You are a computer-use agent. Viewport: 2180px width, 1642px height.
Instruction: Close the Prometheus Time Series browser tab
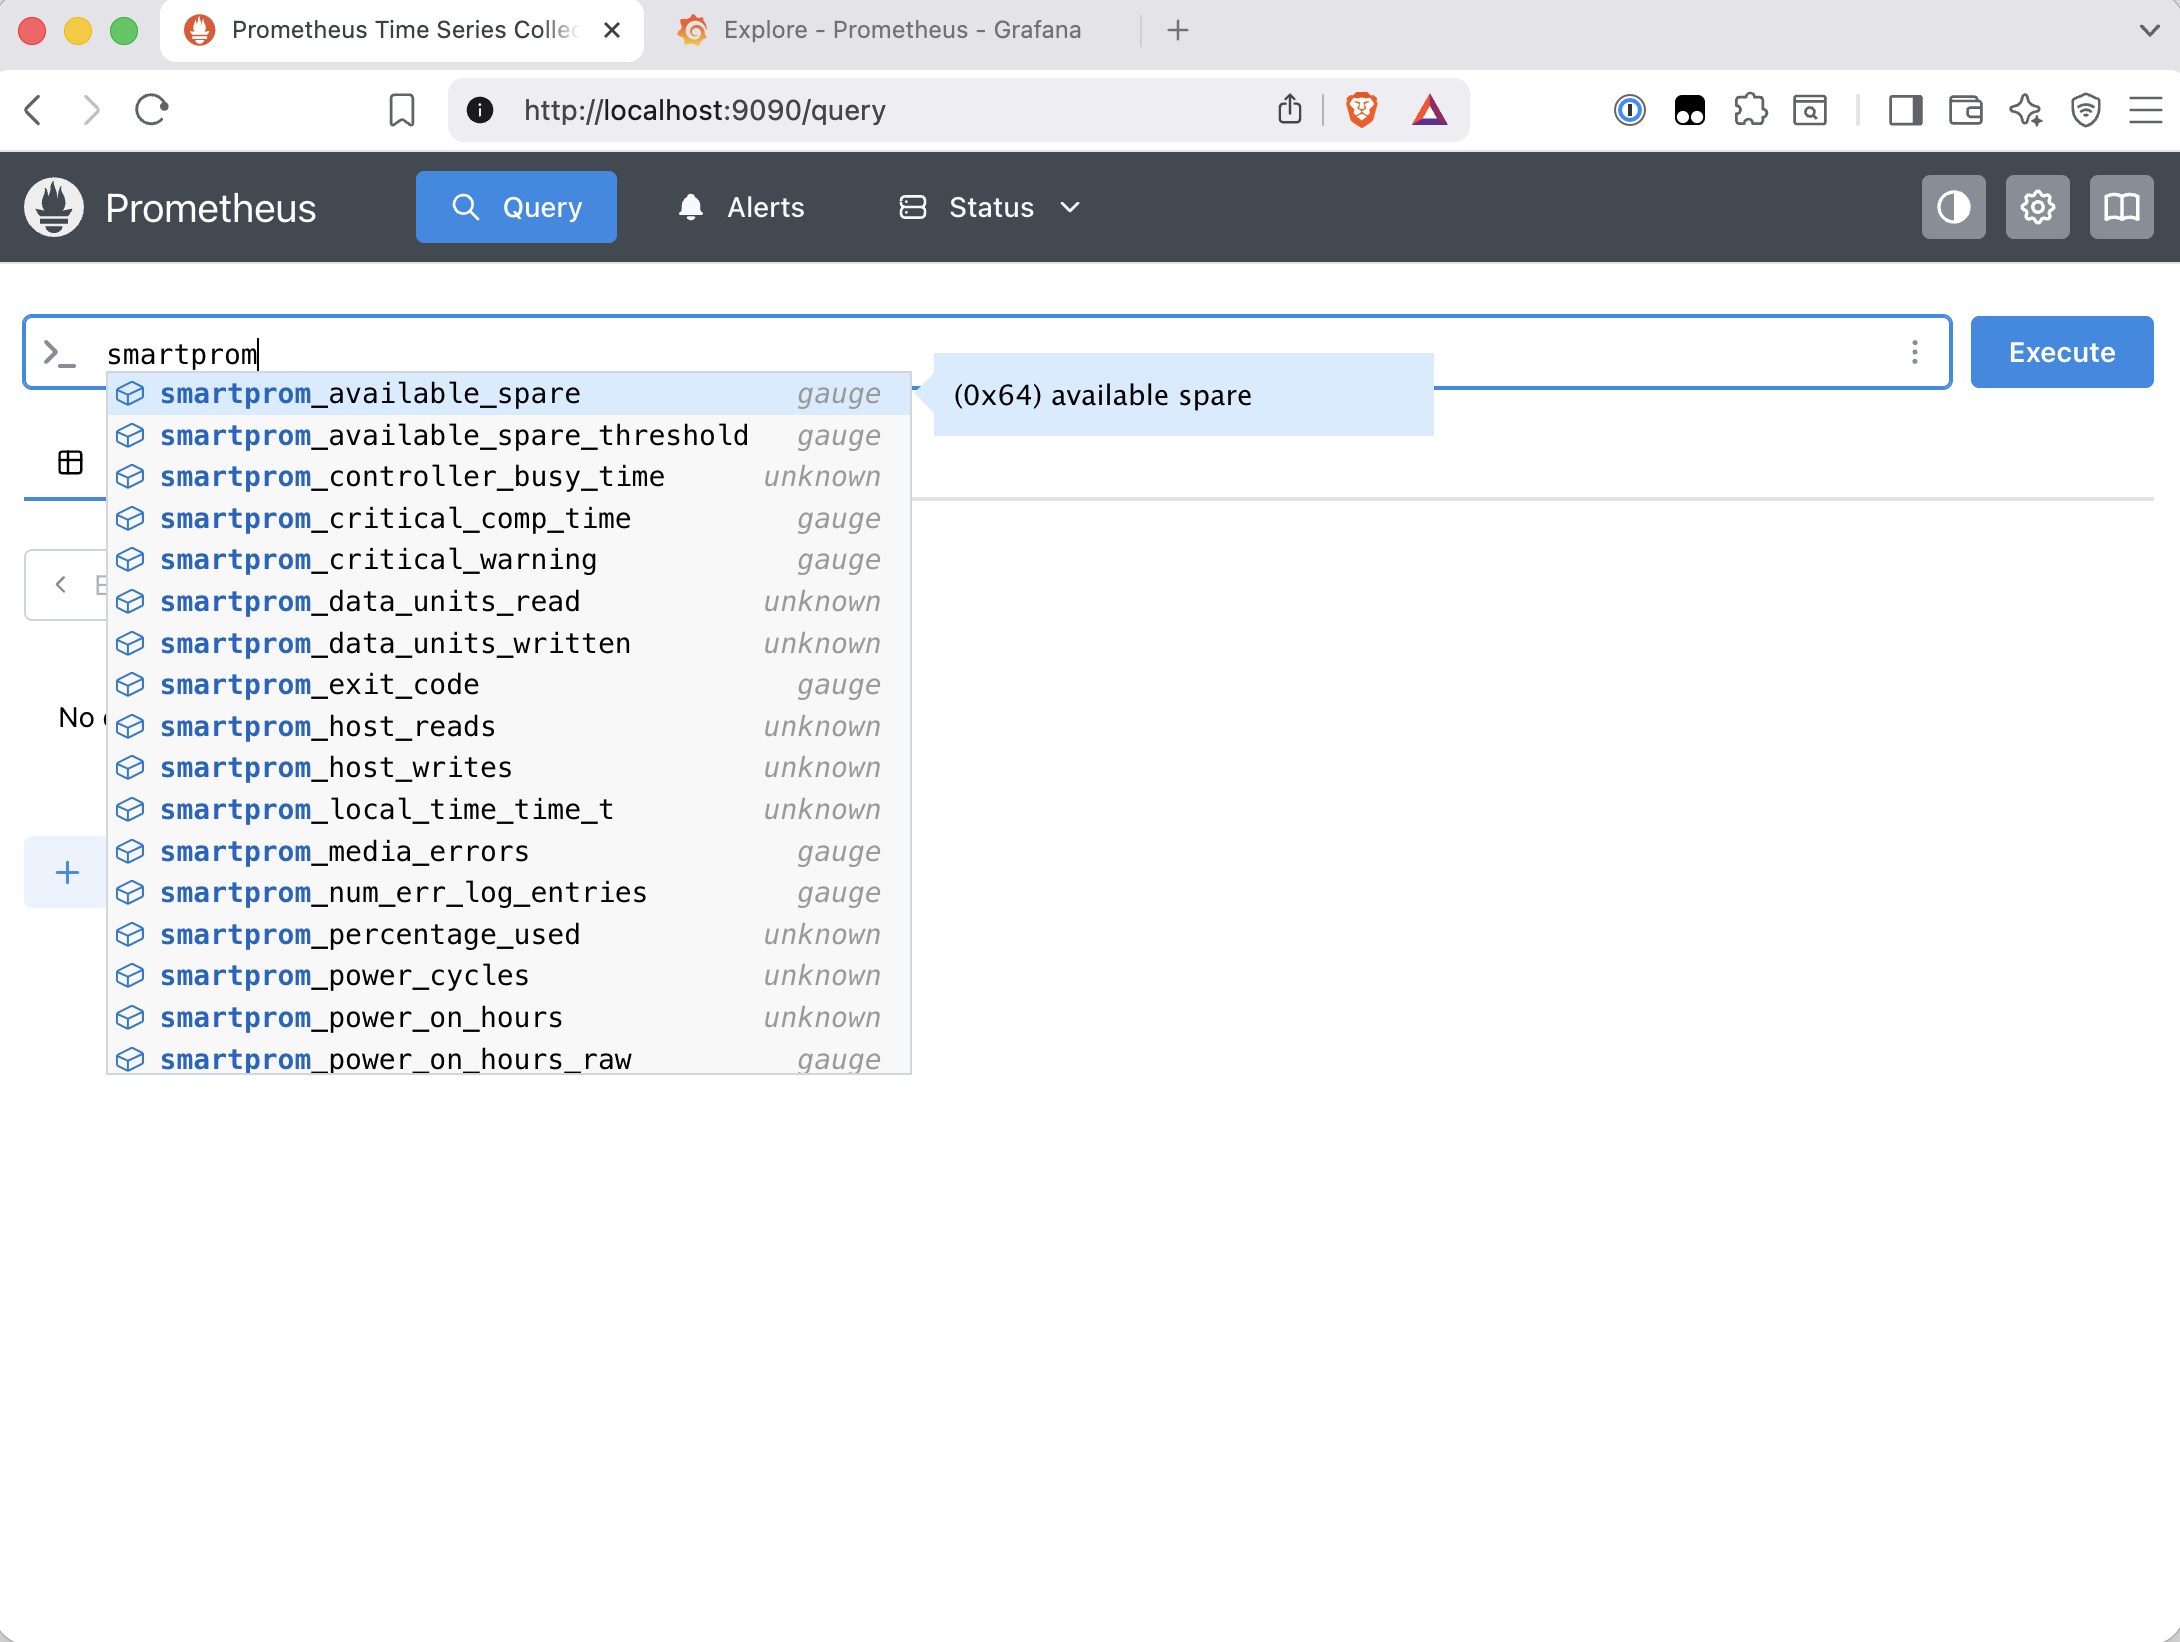click(612, 30)
